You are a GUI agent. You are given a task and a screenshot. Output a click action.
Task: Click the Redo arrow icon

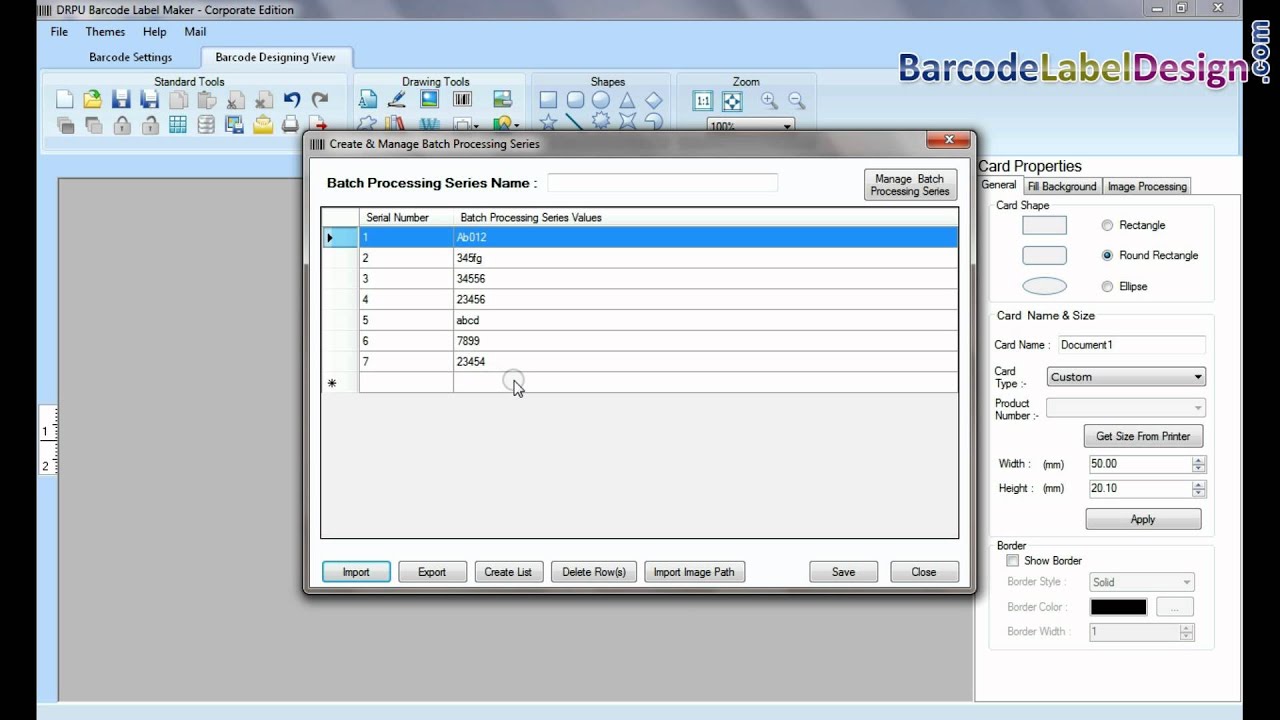point(320,99)
